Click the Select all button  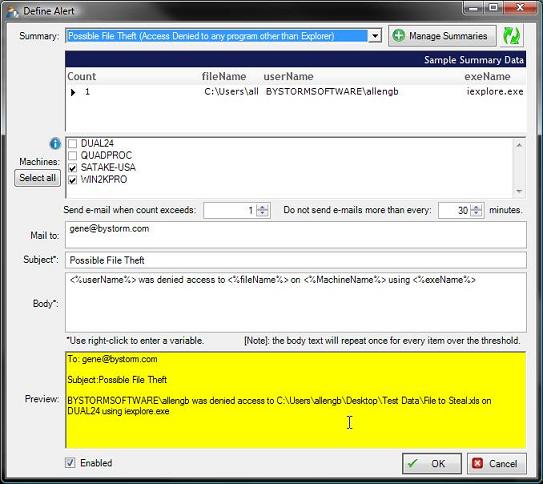37,178
